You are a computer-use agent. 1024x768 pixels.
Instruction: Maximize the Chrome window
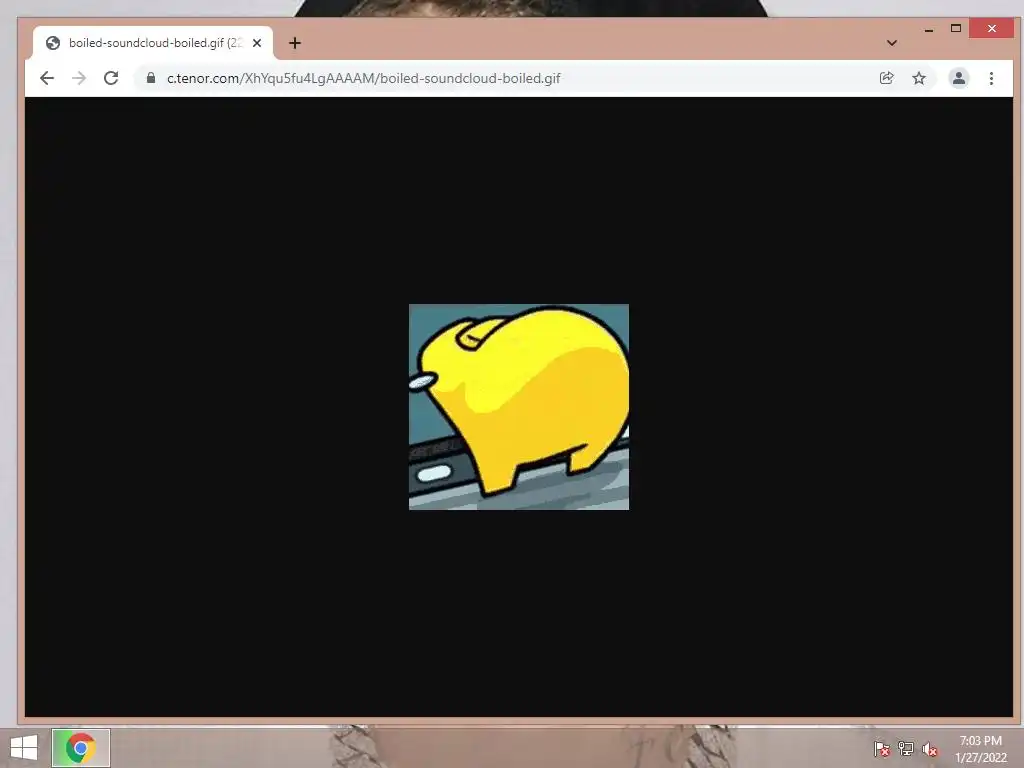coord(955,29)
